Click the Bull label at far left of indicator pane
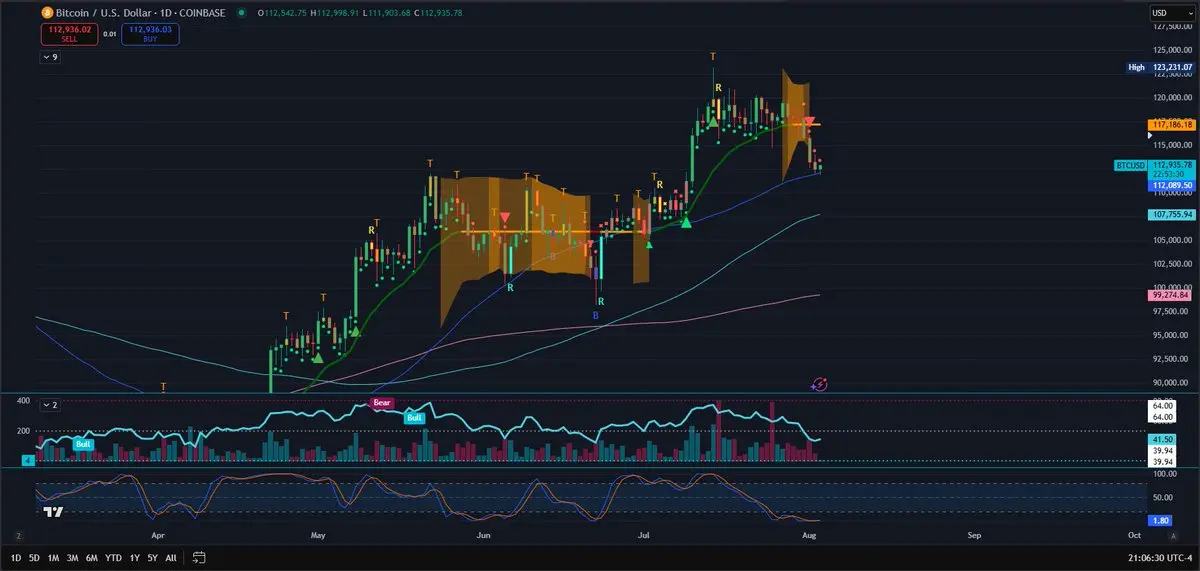The width and height of the screenshot is (1200, 571). coord(84,443)
